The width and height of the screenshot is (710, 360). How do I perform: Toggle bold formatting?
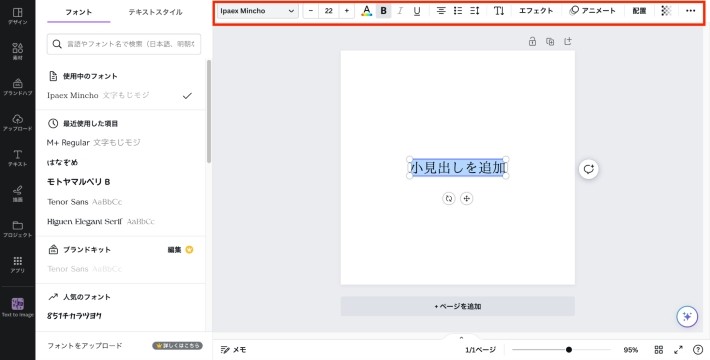384,11
